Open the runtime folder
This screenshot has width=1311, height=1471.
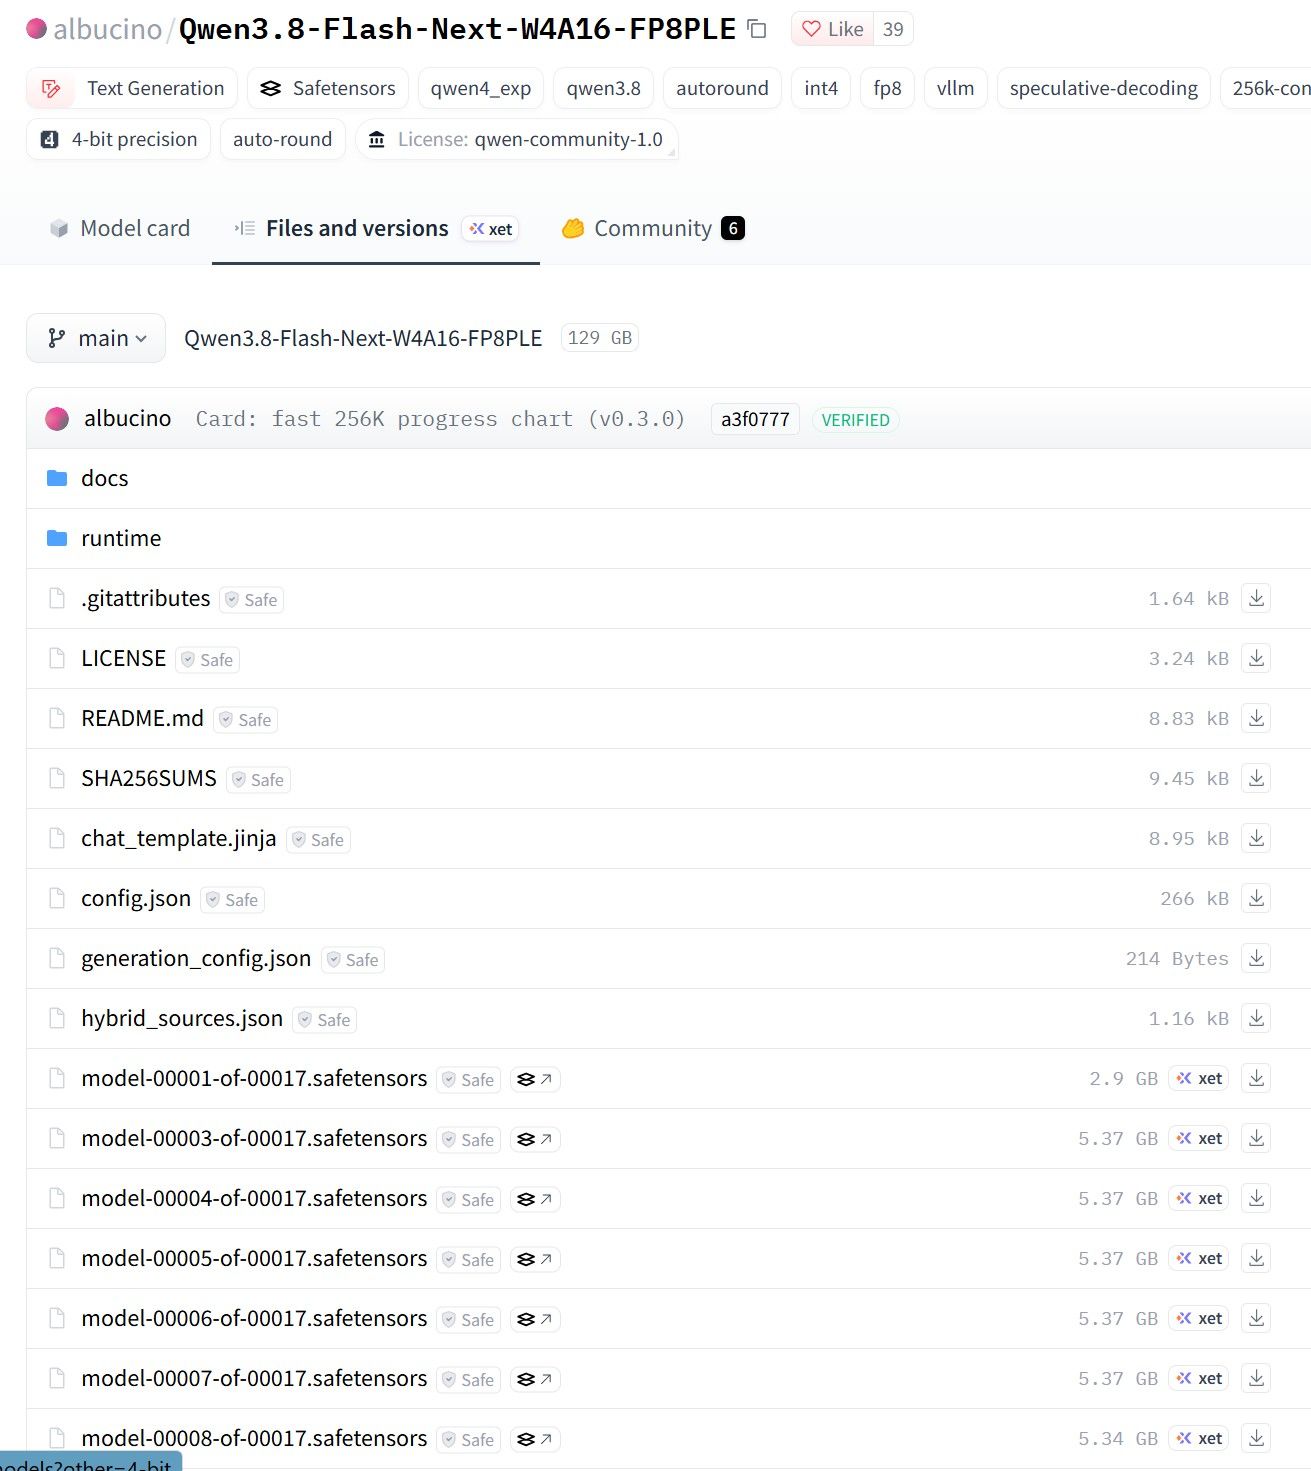point(121,538)
